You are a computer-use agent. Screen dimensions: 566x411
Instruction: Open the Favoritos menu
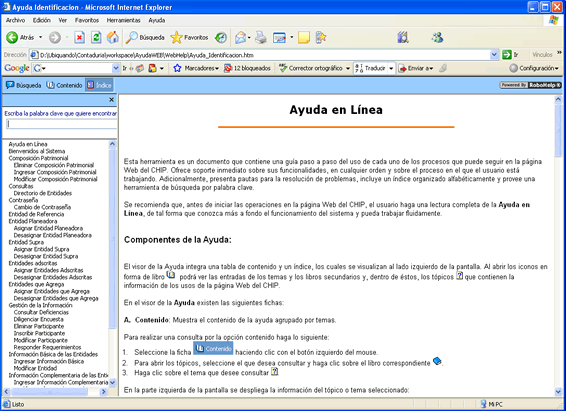pos(87,20)
